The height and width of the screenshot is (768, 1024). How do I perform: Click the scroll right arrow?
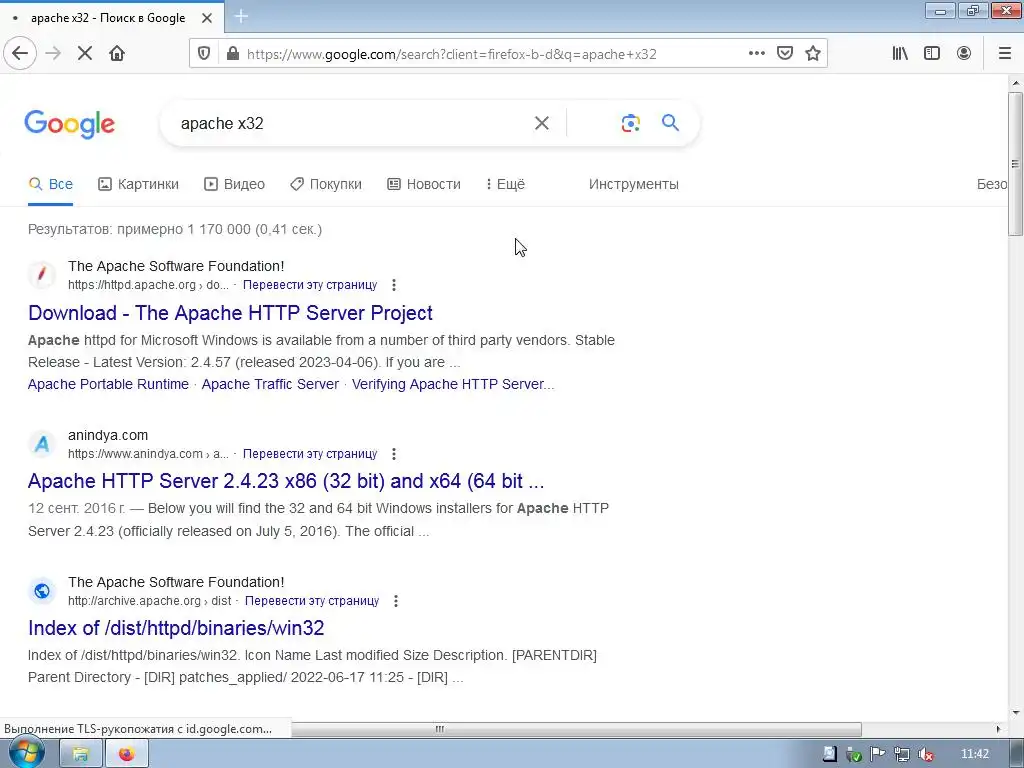pos(999,729)
